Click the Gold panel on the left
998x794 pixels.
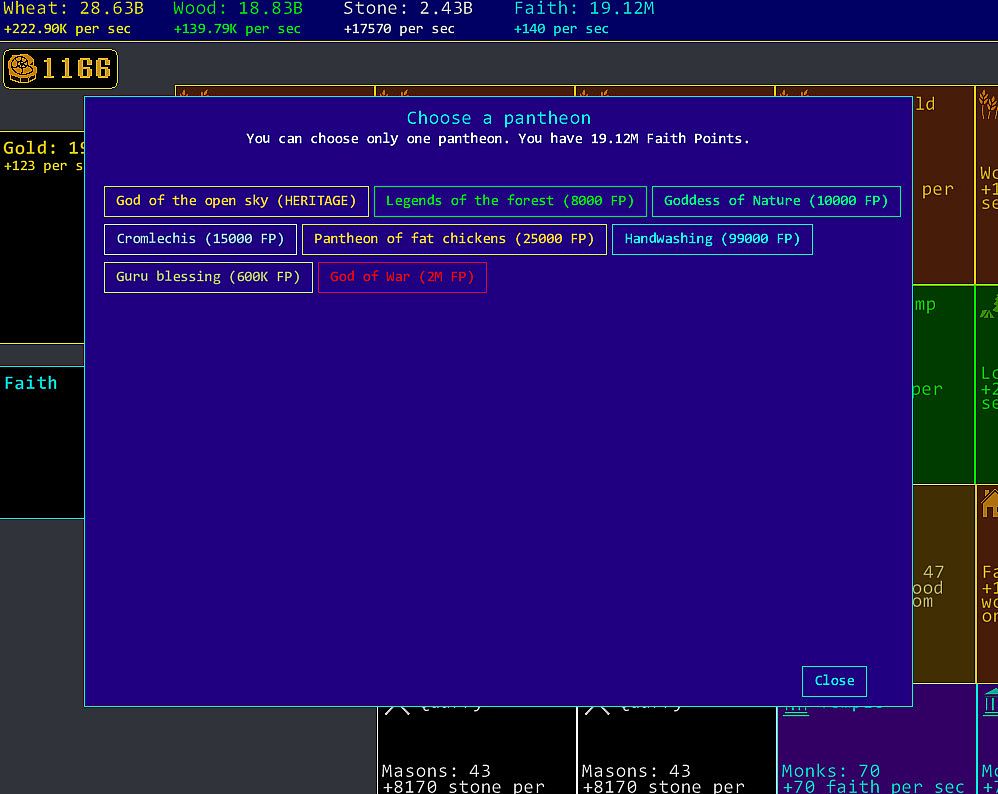pos(42,237)
